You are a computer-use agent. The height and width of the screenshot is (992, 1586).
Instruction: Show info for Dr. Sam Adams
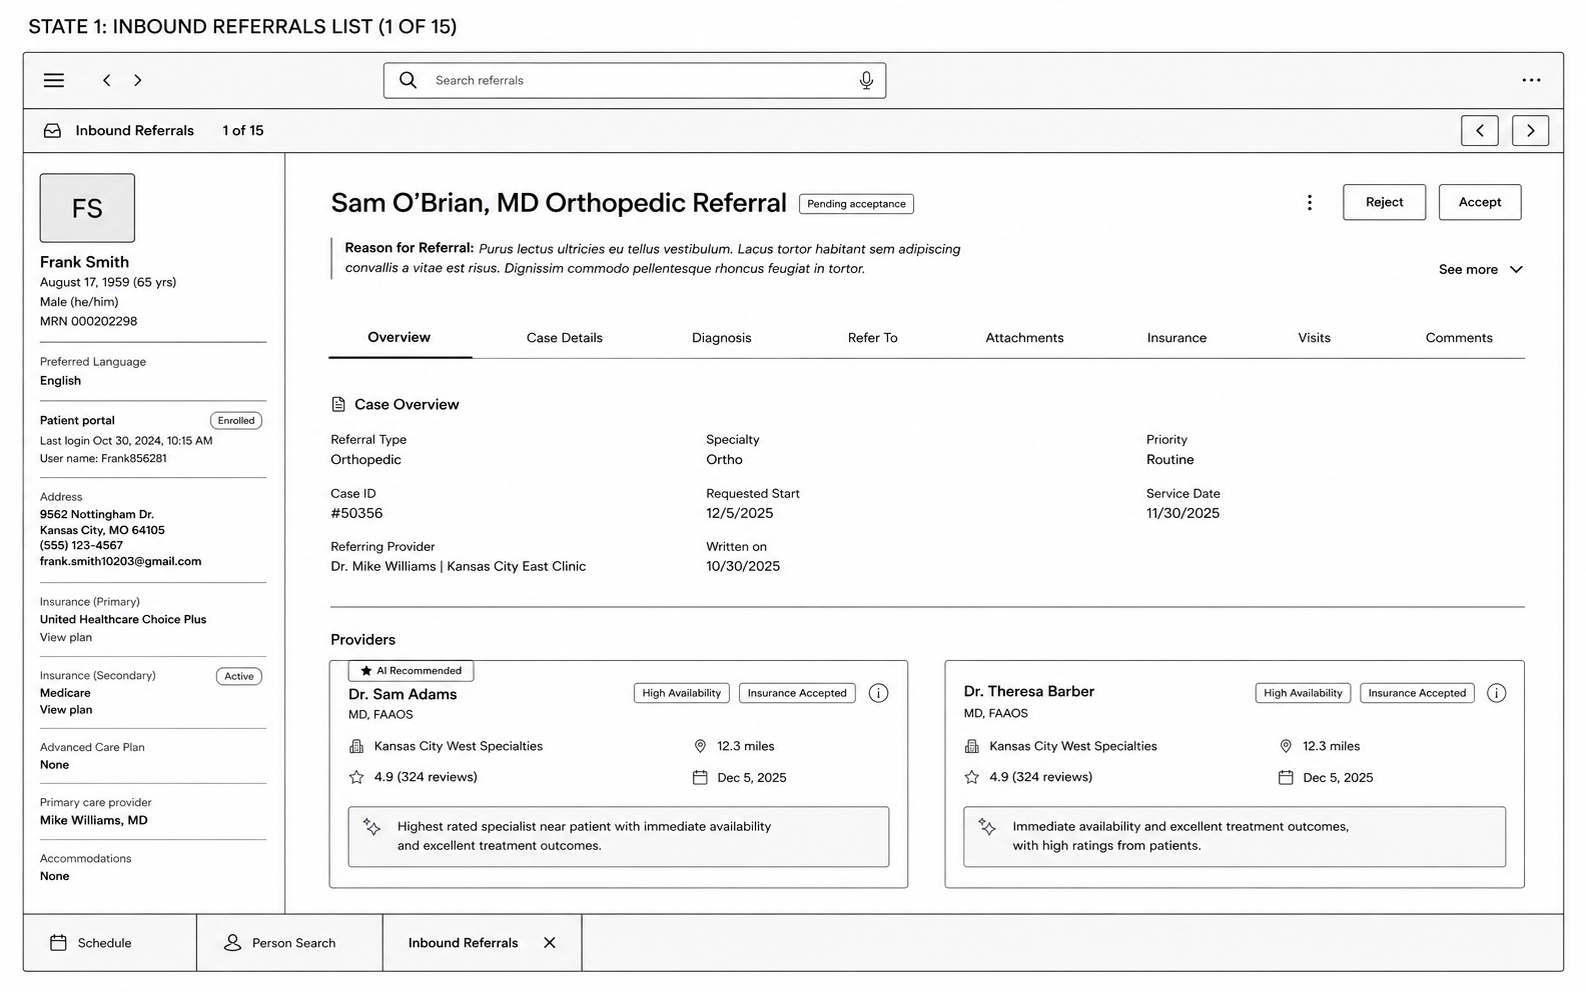878,693
